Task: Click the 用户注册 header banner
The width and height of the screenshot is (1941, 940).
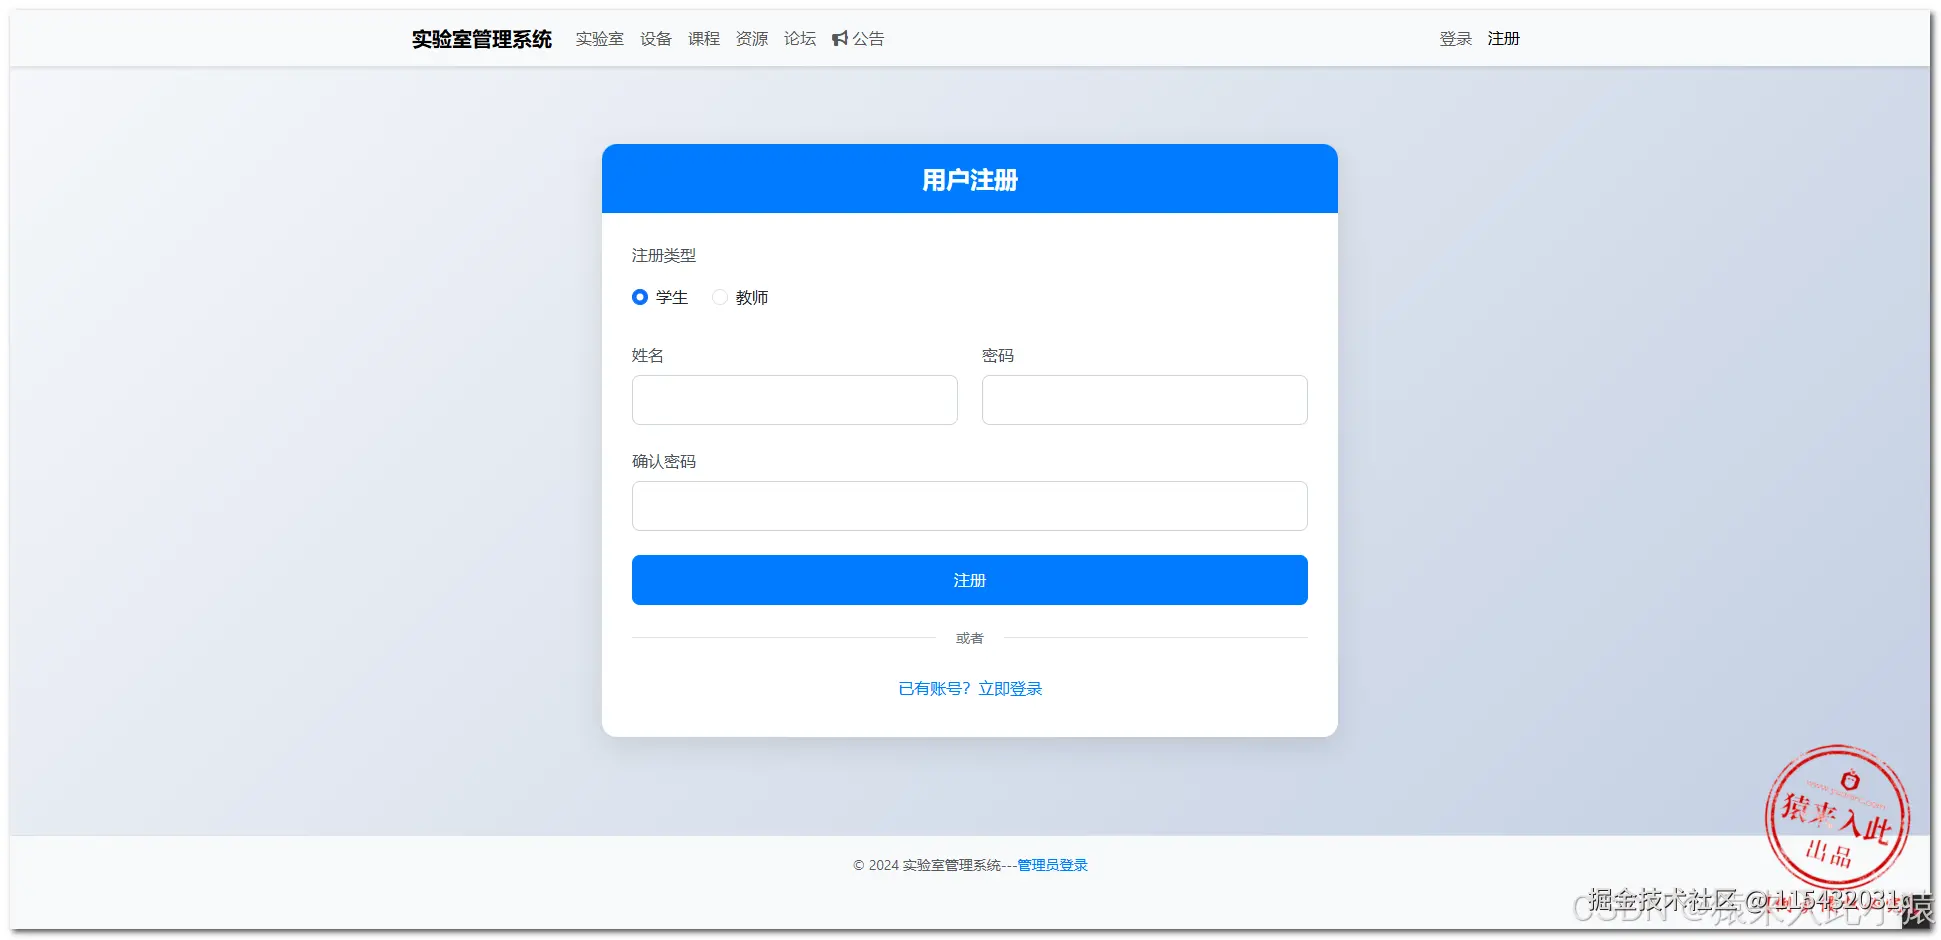Action: click(x=969, y=179)
